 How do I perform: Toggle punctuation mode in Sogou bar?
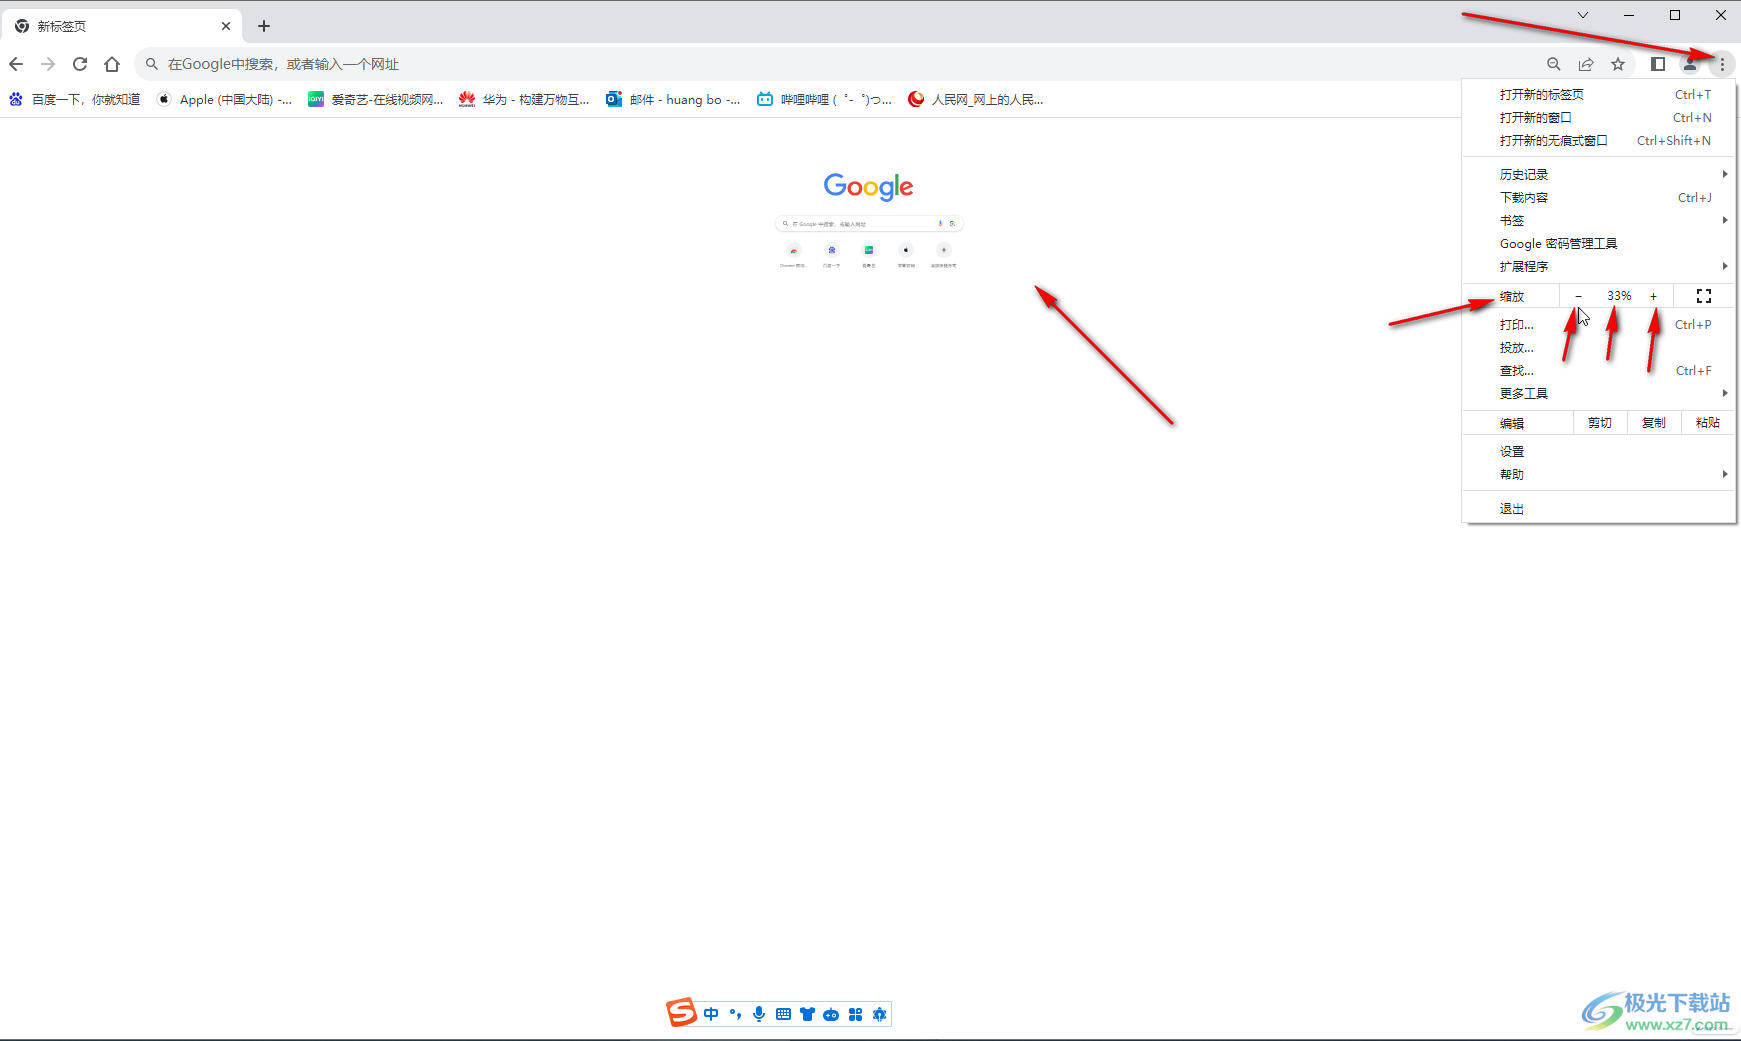(x=735, y=1014)
